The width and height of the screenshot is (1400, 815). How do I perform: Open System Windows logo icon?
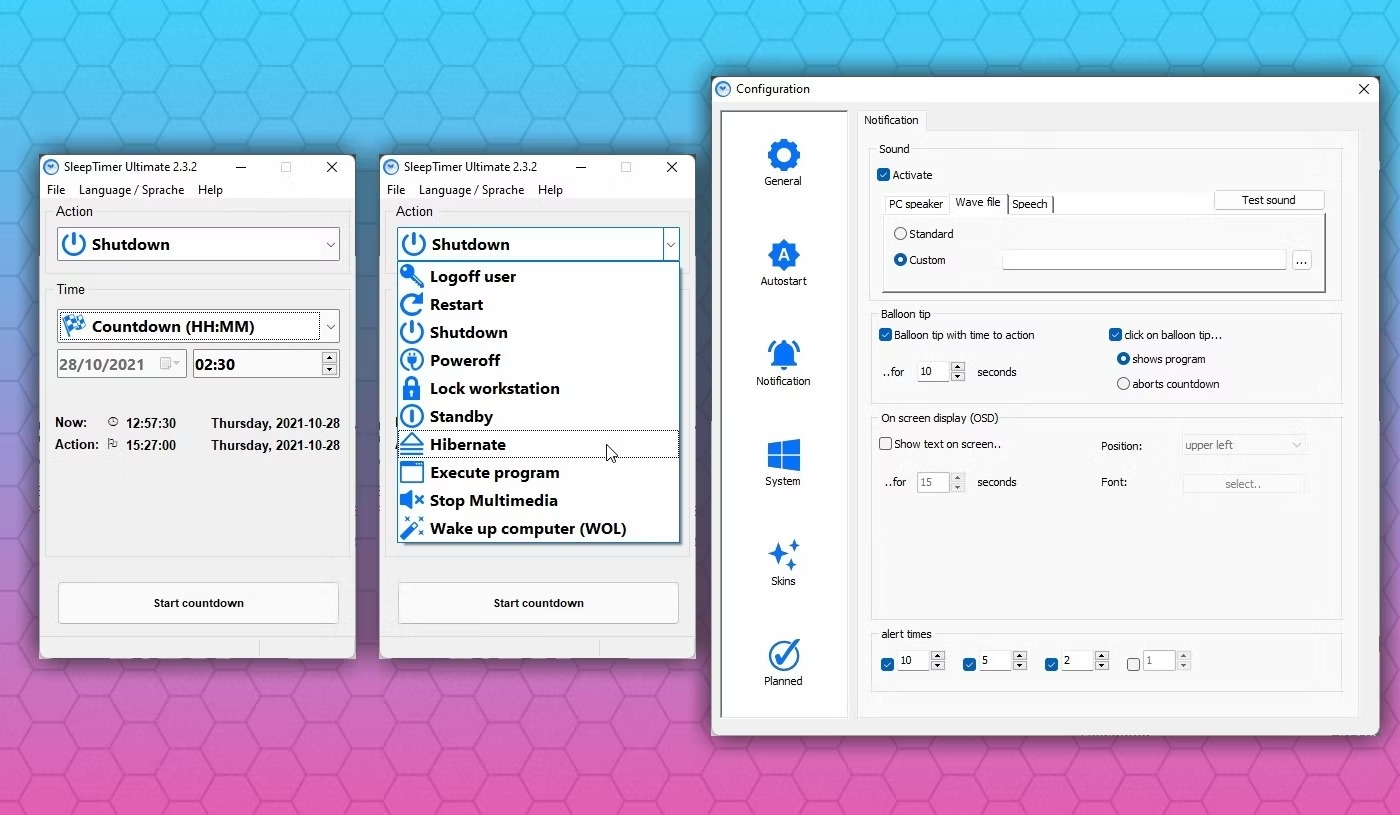783,455
